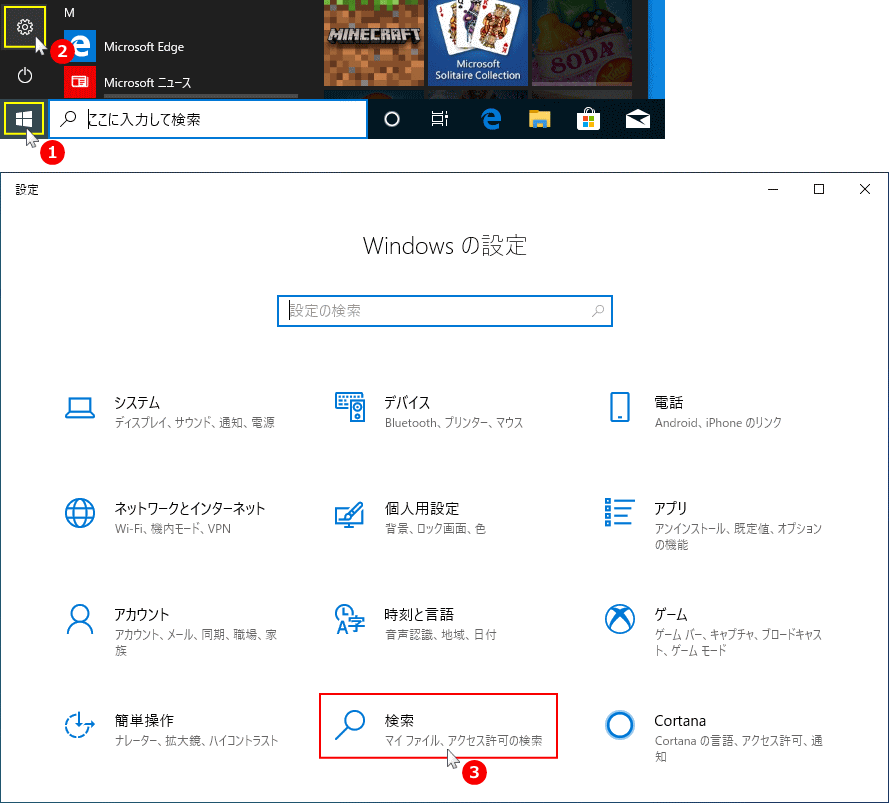Click the Cortana circle icon on taskbar
Screen dimensions: 889x803
coord(392,119)
